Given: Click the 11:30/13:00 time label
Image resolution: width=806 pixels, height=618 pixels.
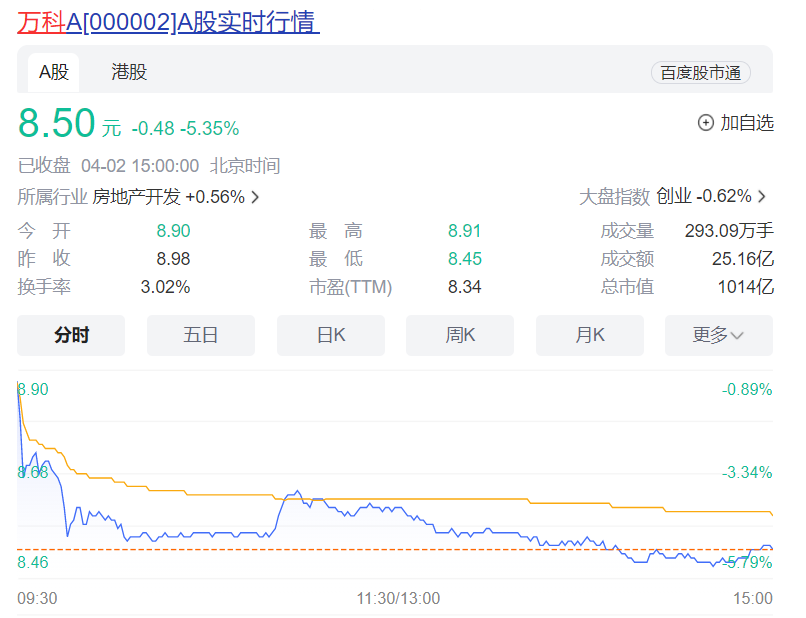Looking at the screenshot, I should (x=398, y=598).
